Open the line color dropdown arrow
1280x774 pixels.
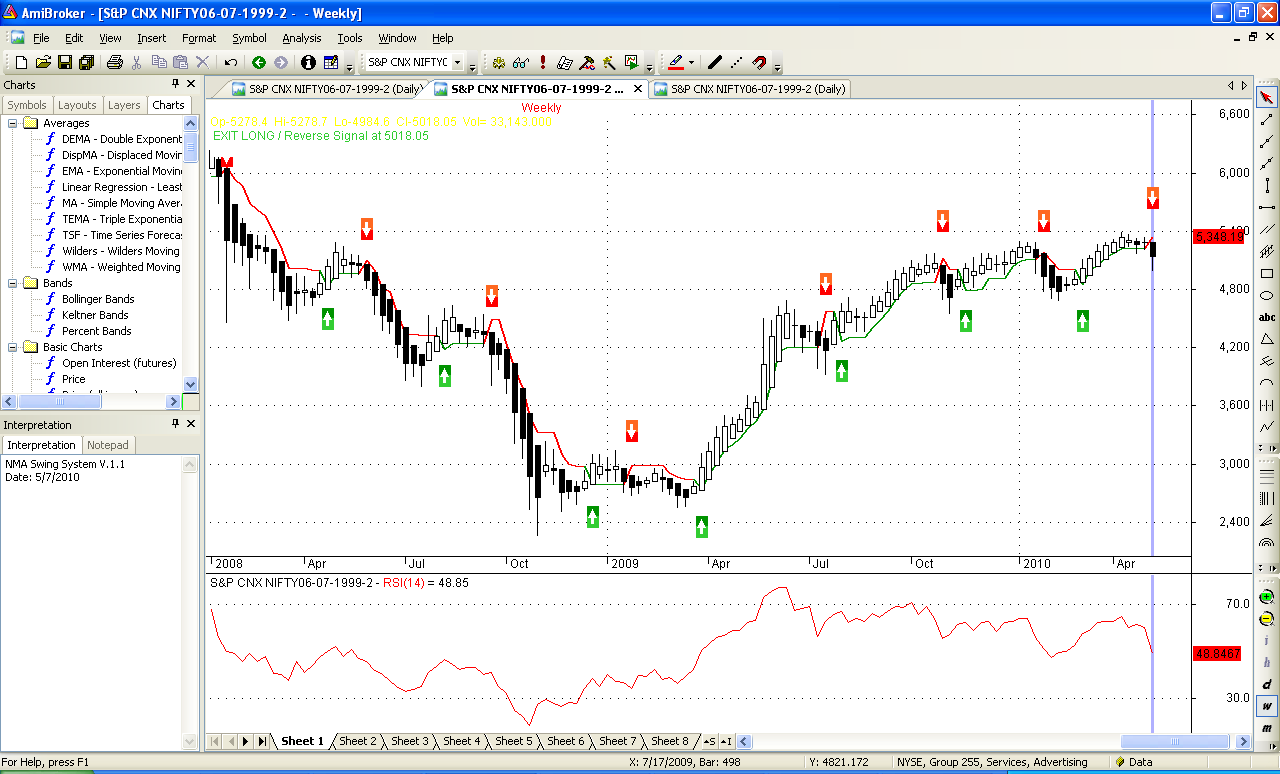click(x=691, y=62)
